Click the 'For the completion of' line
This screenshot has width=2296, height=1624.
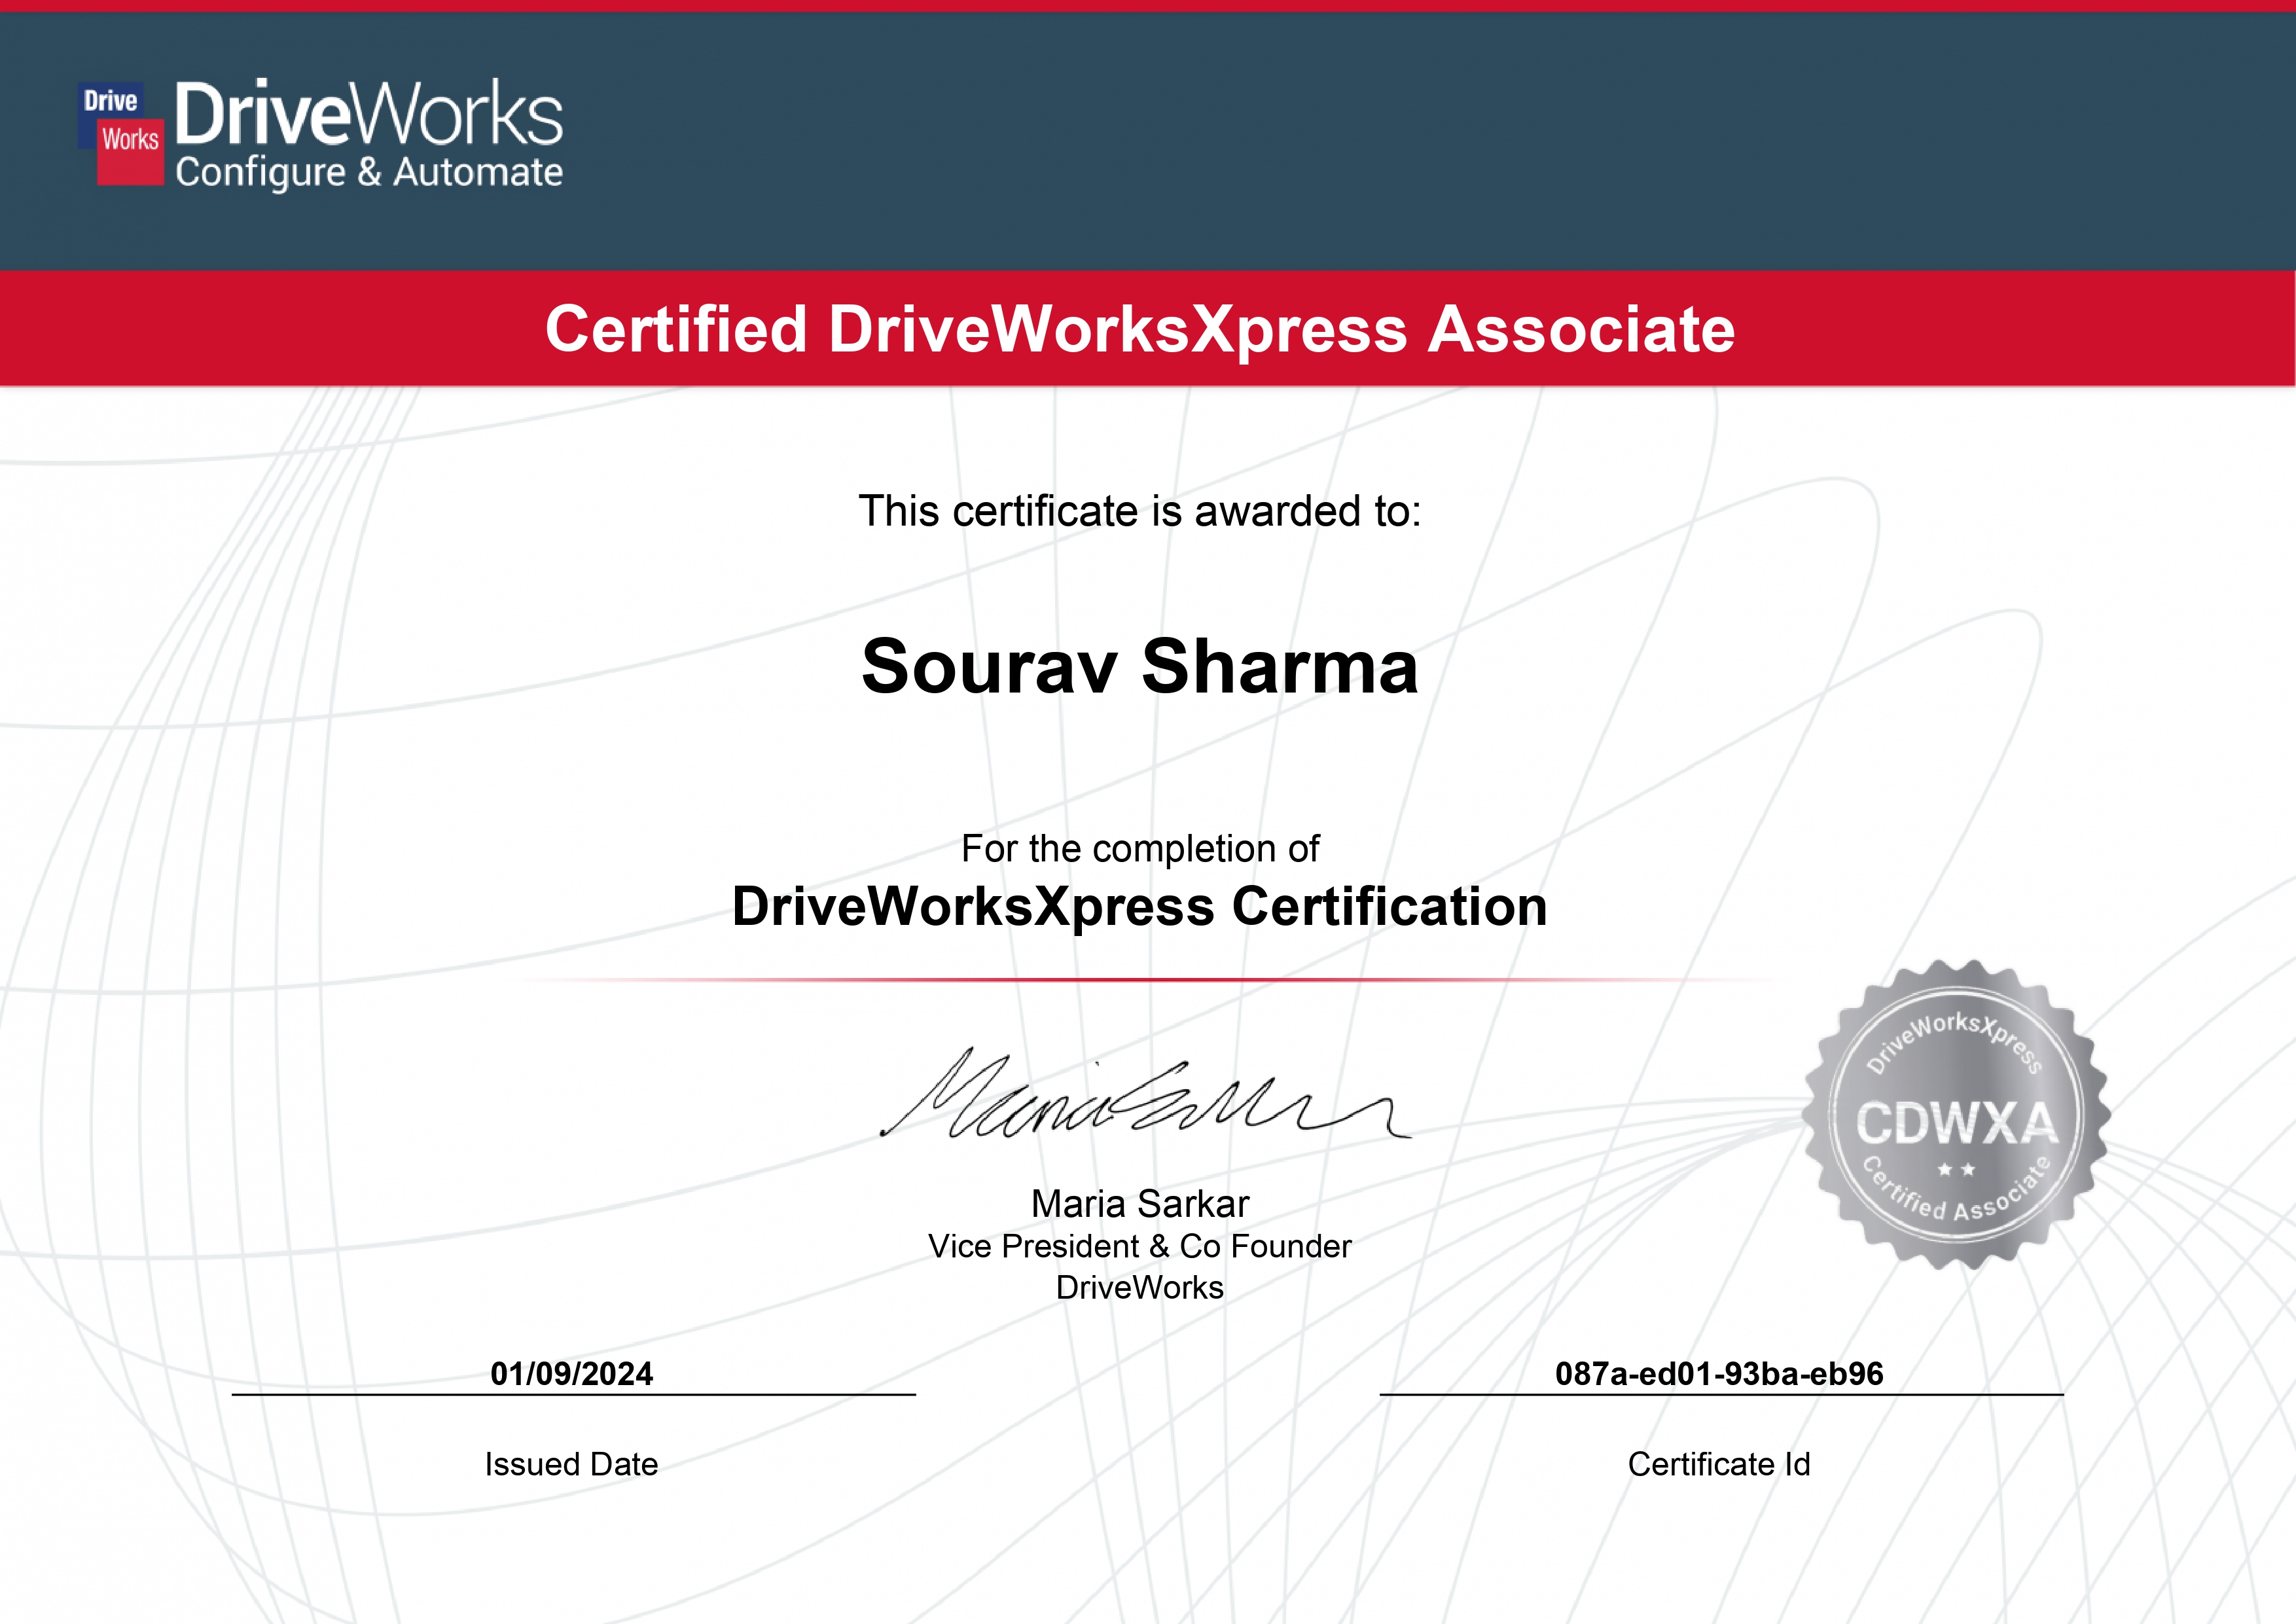click(1140, 849)
